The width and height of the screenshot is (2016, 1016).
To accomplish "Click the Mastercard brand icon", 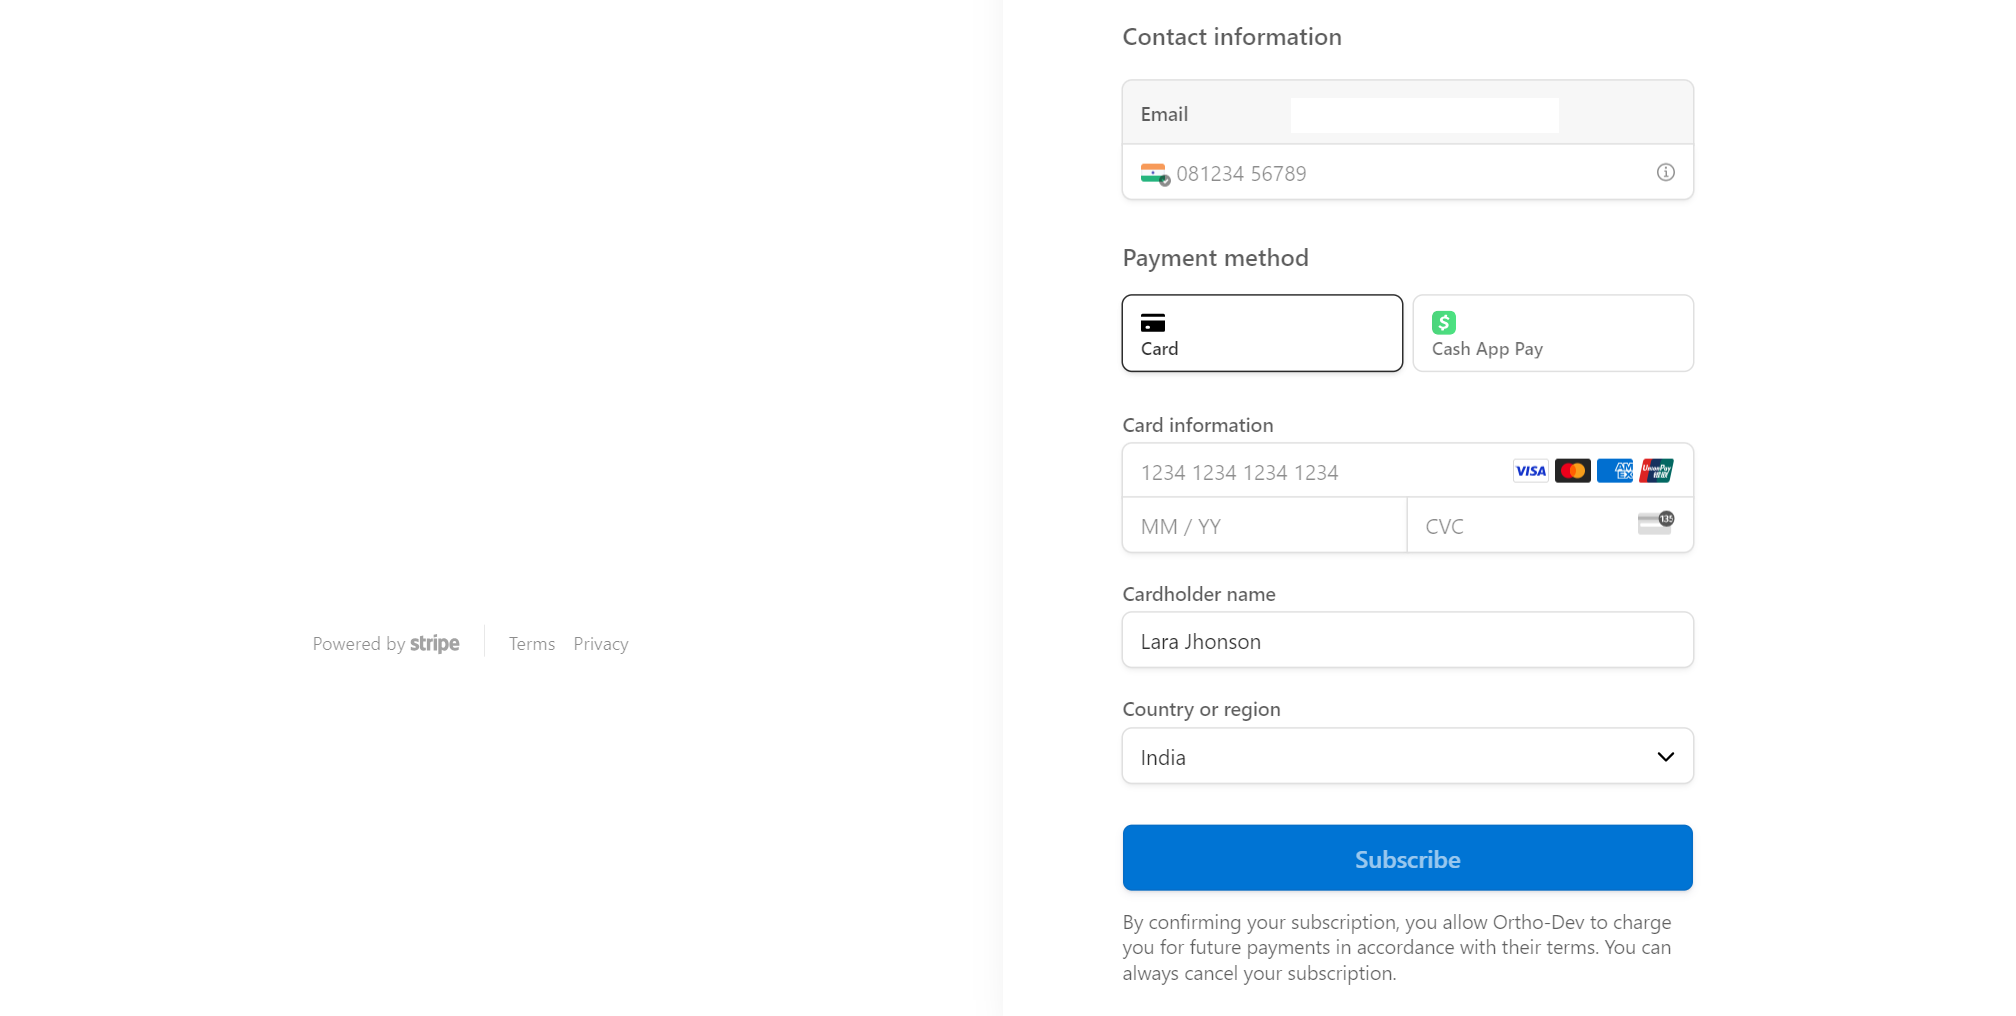I will (x=1573, y=471).
